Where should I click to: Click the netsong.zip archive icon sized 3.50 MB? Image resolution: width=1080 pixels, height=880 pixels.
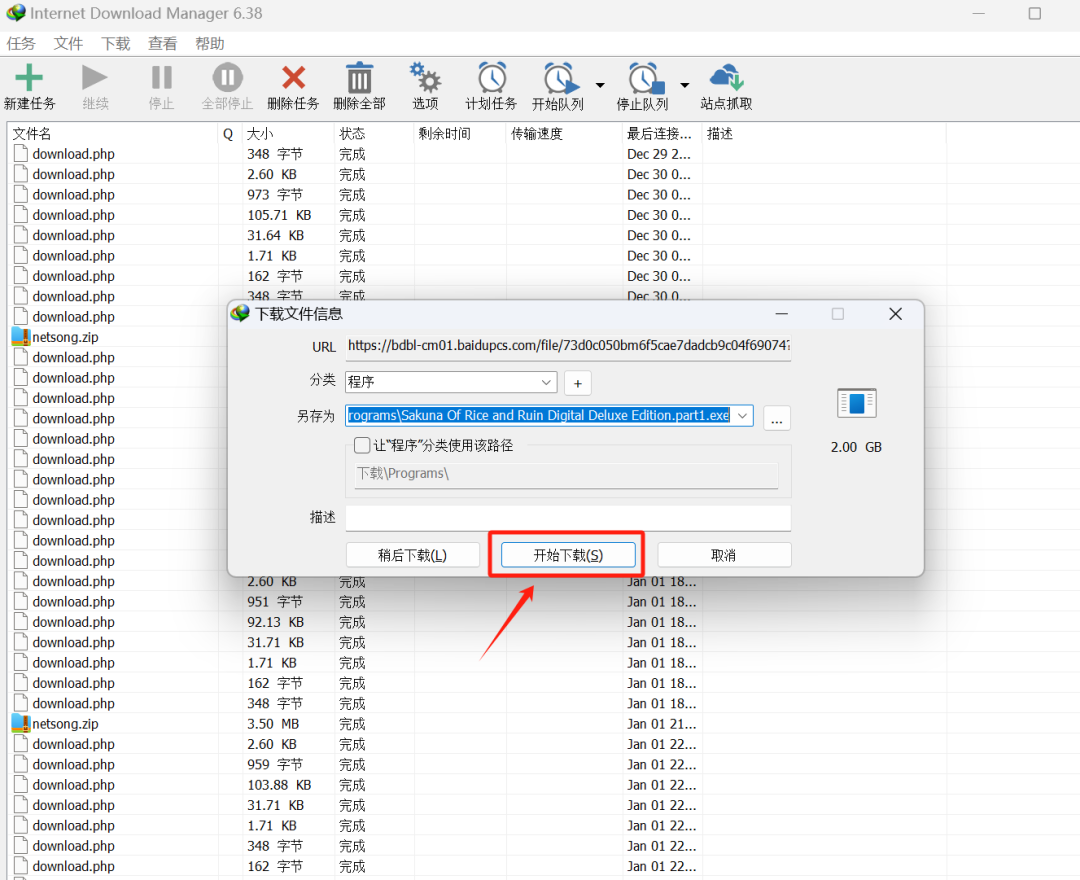pyautogui.click(x=21, y=724)
